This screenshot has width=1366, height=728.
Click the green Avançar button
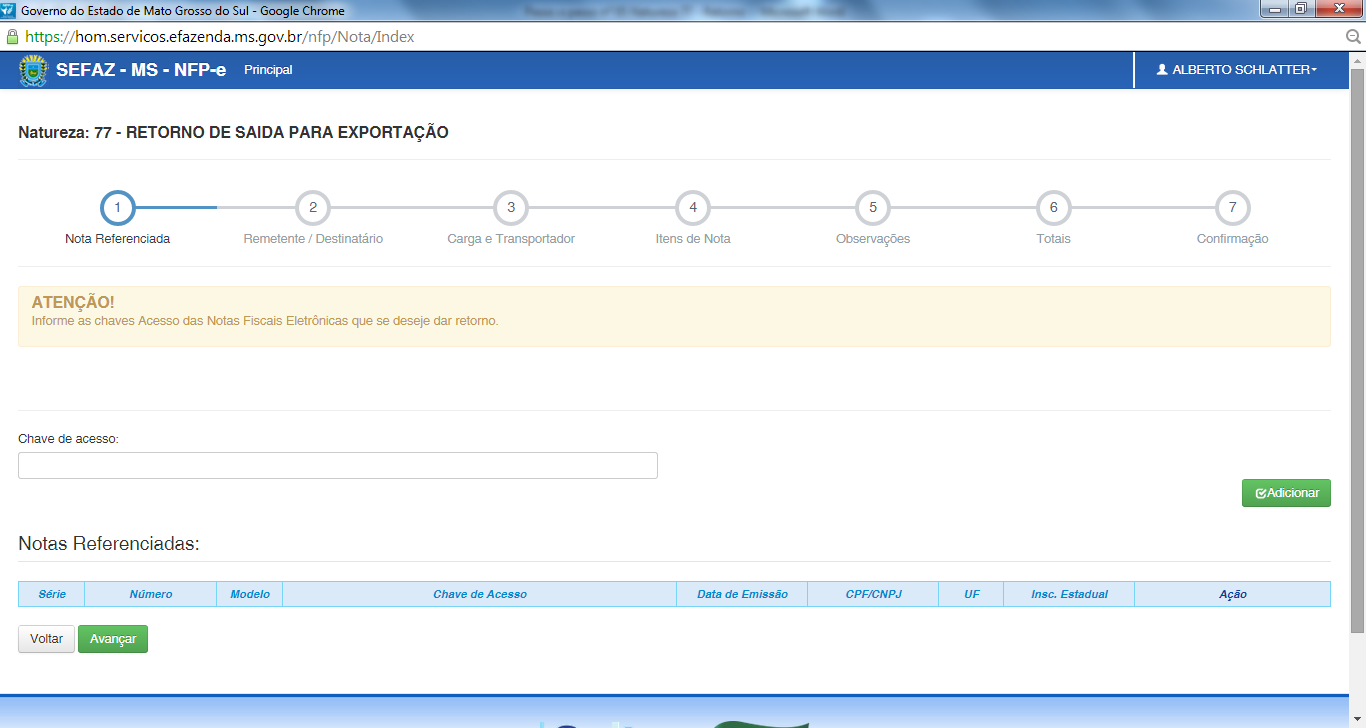(x=113, y=639)
